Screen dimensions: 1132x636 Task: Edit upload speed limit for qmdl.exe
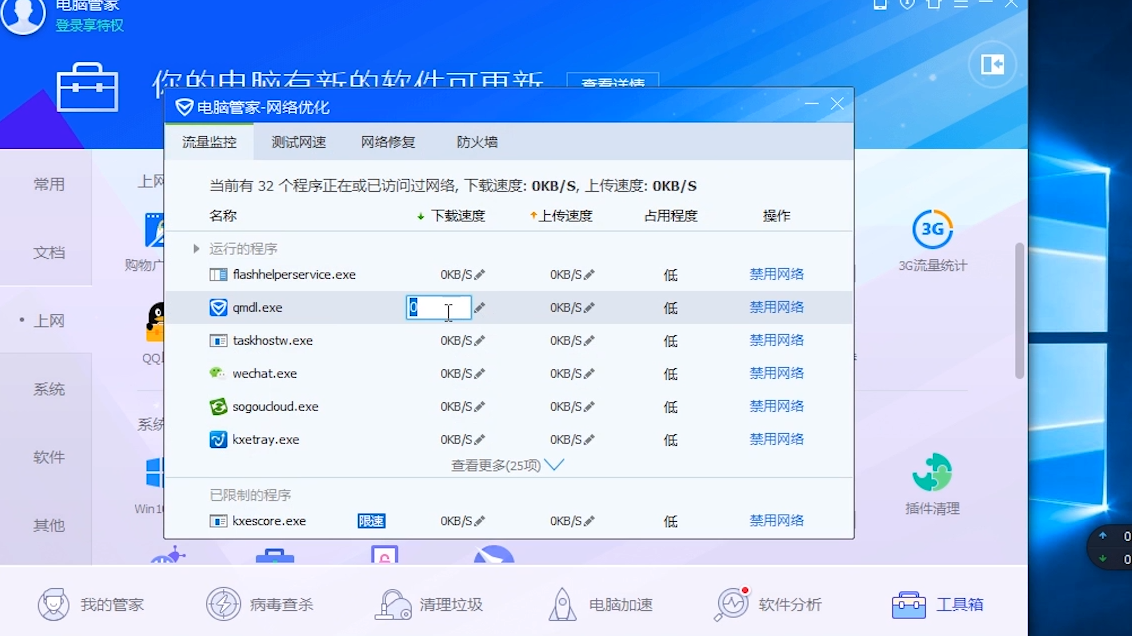(590, 308)
